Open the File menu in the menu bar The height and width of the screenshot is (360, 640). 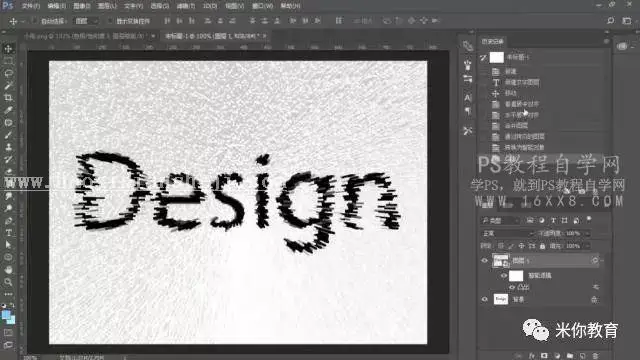pyautogui.click(x=31, y=6)
